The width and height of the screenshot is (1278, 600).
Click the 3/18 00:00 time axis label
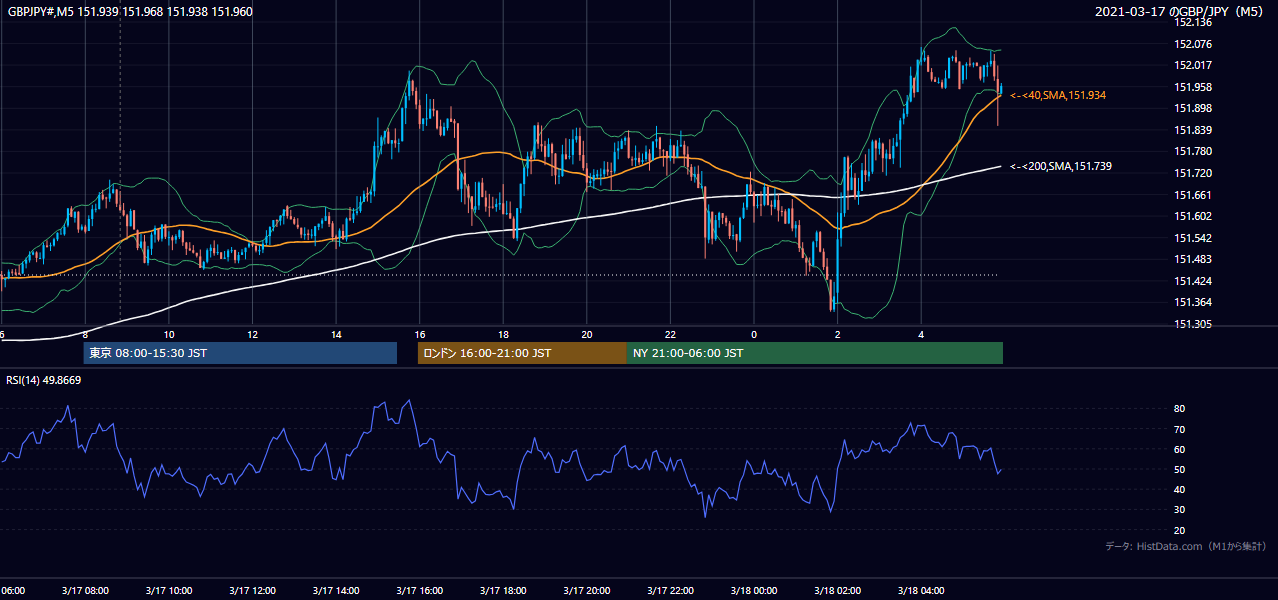(754, 590)
